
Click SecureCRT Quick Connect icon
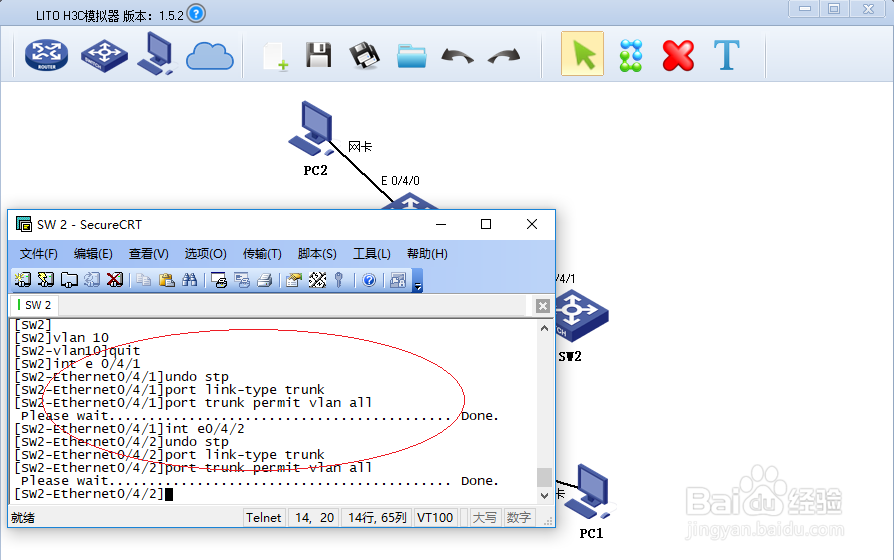pos(46,279)
